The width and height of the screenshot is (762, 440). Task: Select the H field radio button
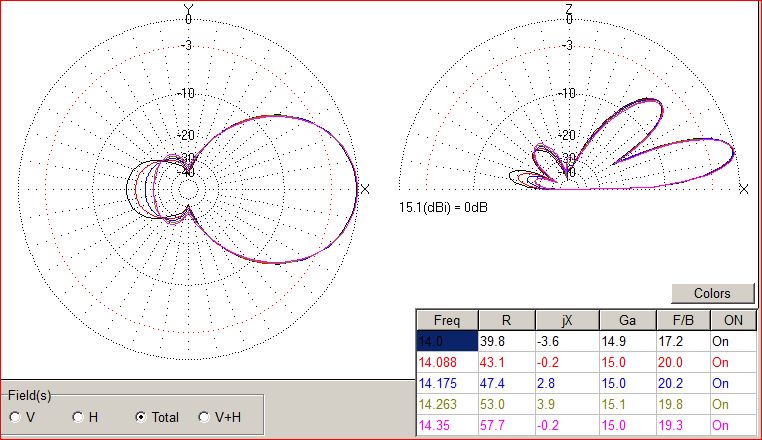(x=78, y=417)
